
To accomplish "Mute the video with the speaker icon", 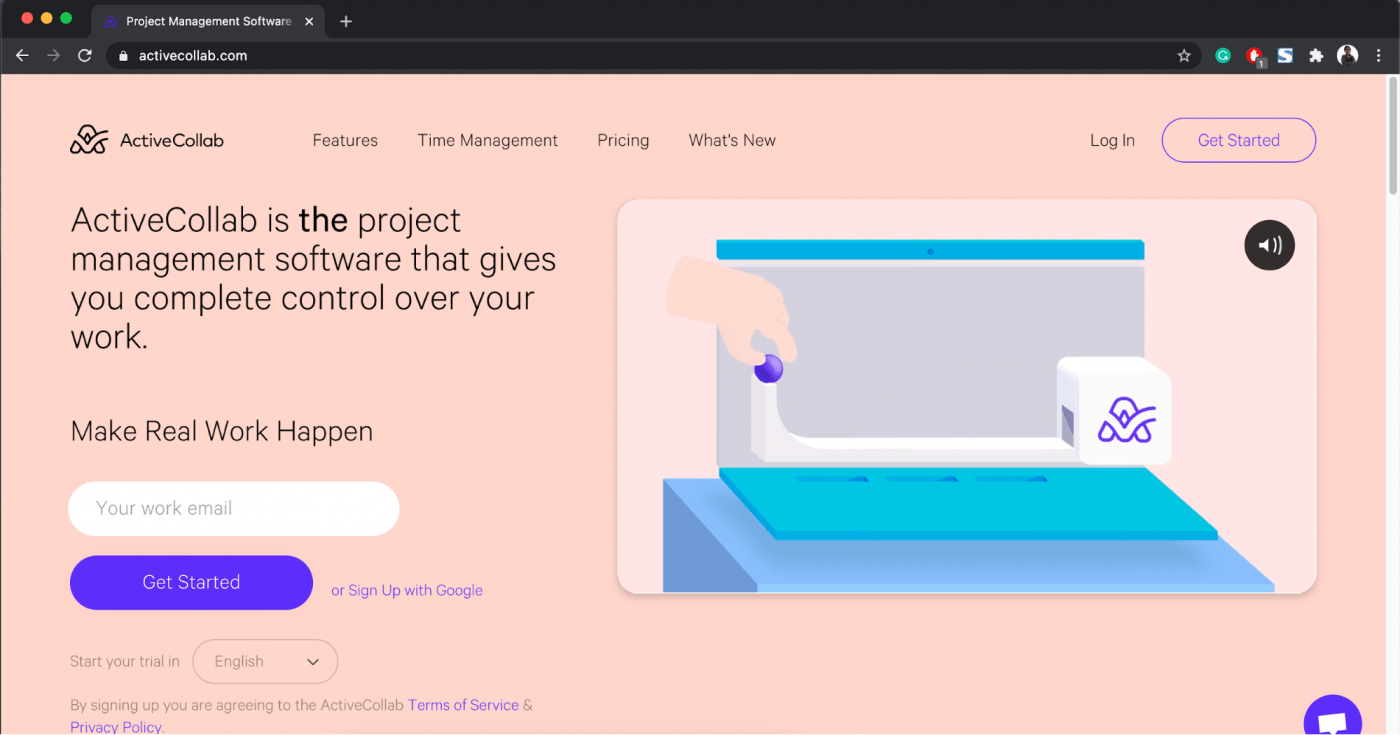I will pyautogui.click(x=1269, y=245).
